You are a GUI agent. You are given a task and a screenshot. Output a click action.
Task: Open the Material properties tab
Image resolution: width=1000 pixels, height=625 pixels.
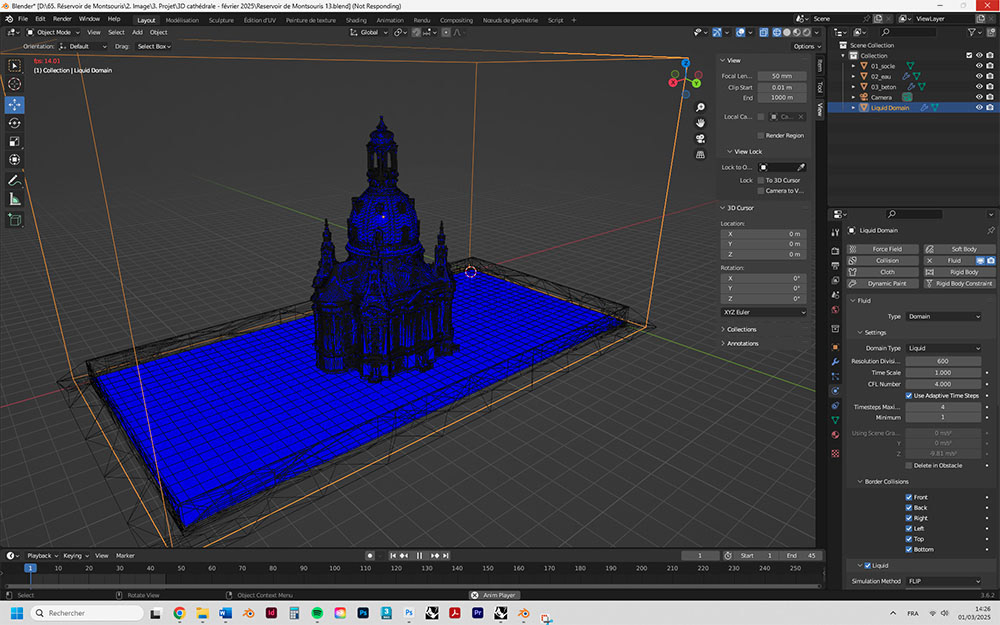point(835,435)
